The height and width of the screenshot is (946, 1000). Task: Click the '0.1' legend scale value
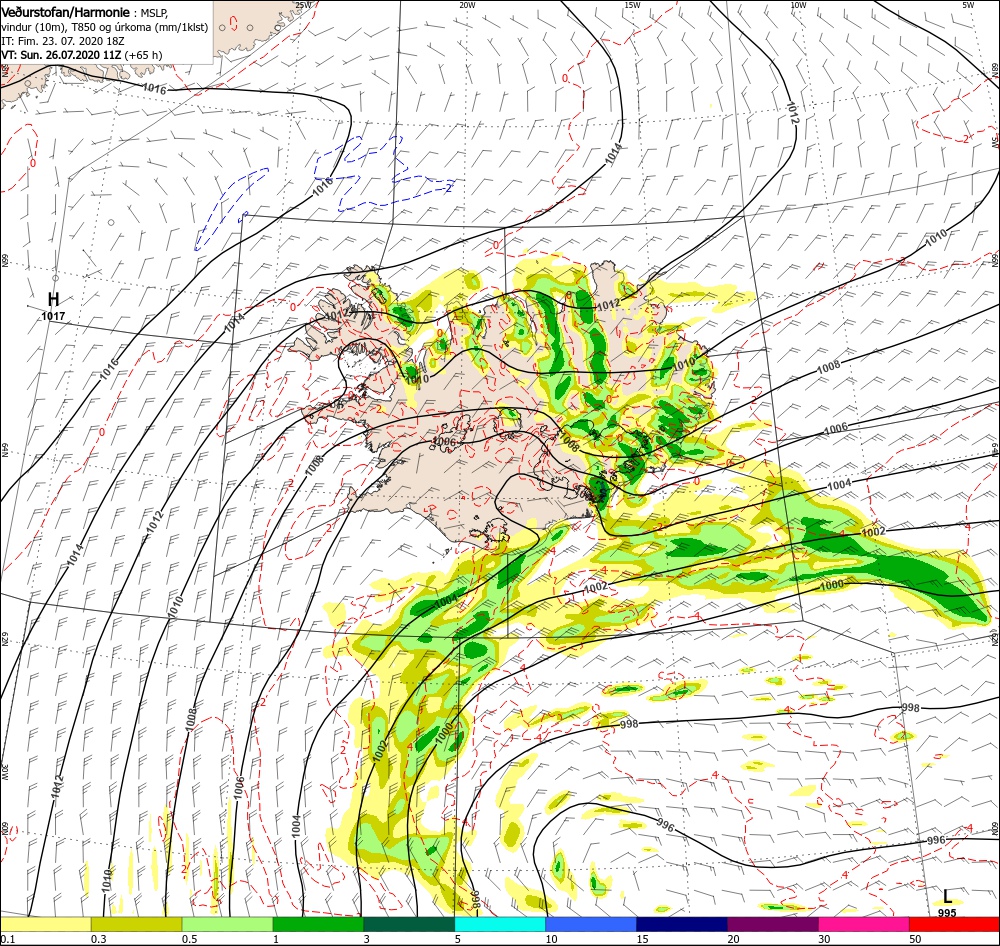(x=8, y=939)
